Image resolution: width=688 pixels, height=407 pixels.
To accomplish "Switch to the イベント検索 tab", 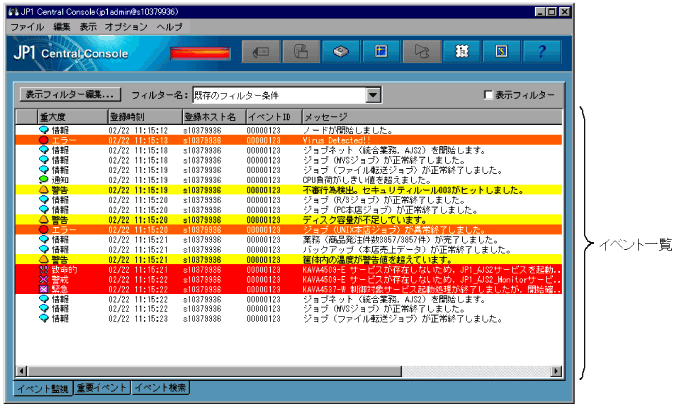I will [x=159, y=387].
